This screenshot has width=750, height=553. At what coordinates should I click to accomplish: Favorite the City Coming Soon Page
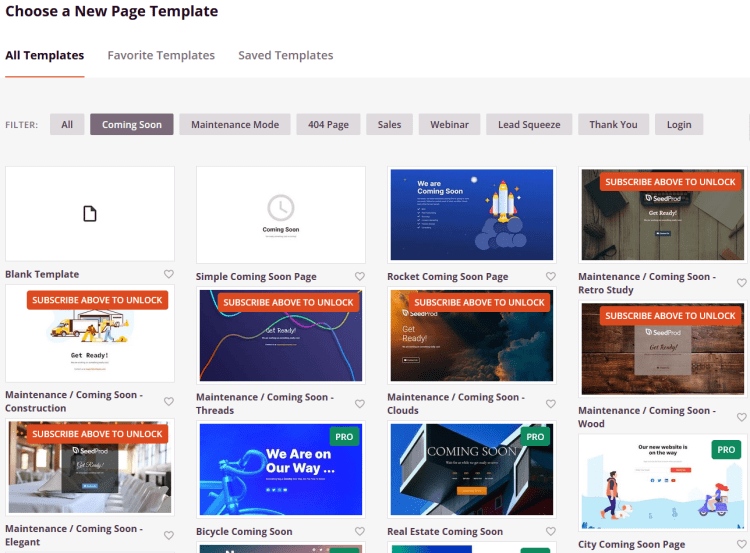pyautogui.click(x=742, y=544)
